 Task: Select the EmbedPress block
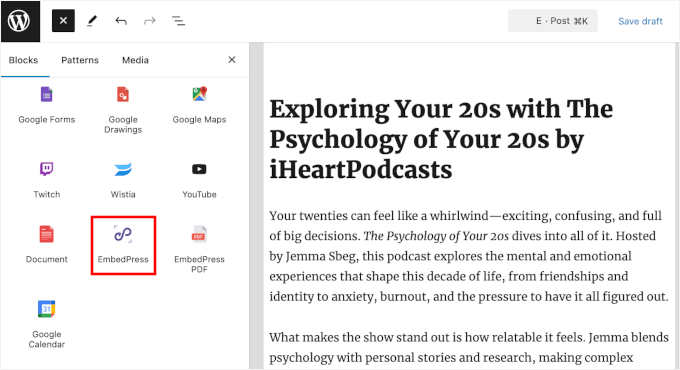123,245
